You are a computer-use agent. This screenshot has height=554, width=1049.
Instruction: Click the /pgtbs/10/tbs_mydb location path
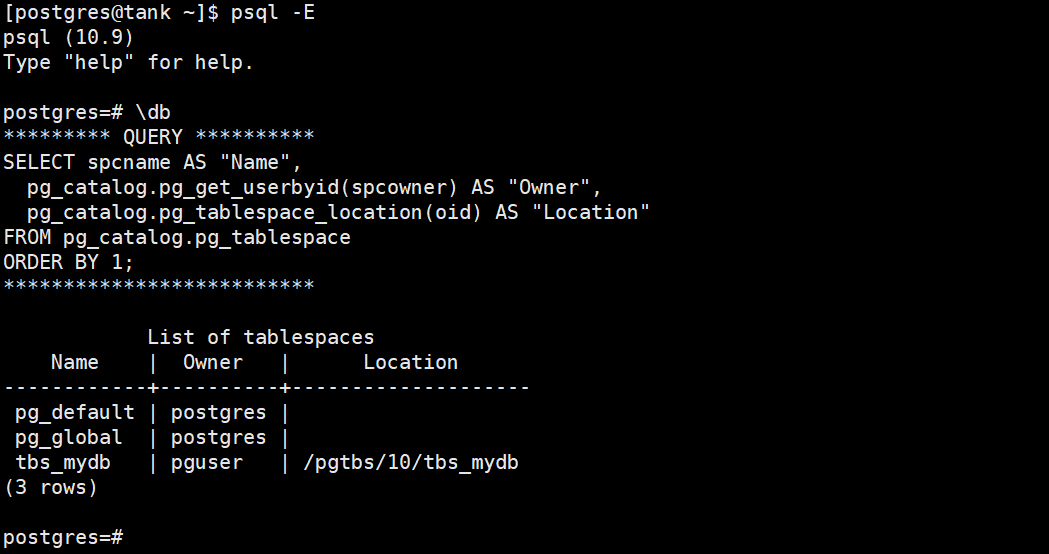tap(410, 462)
